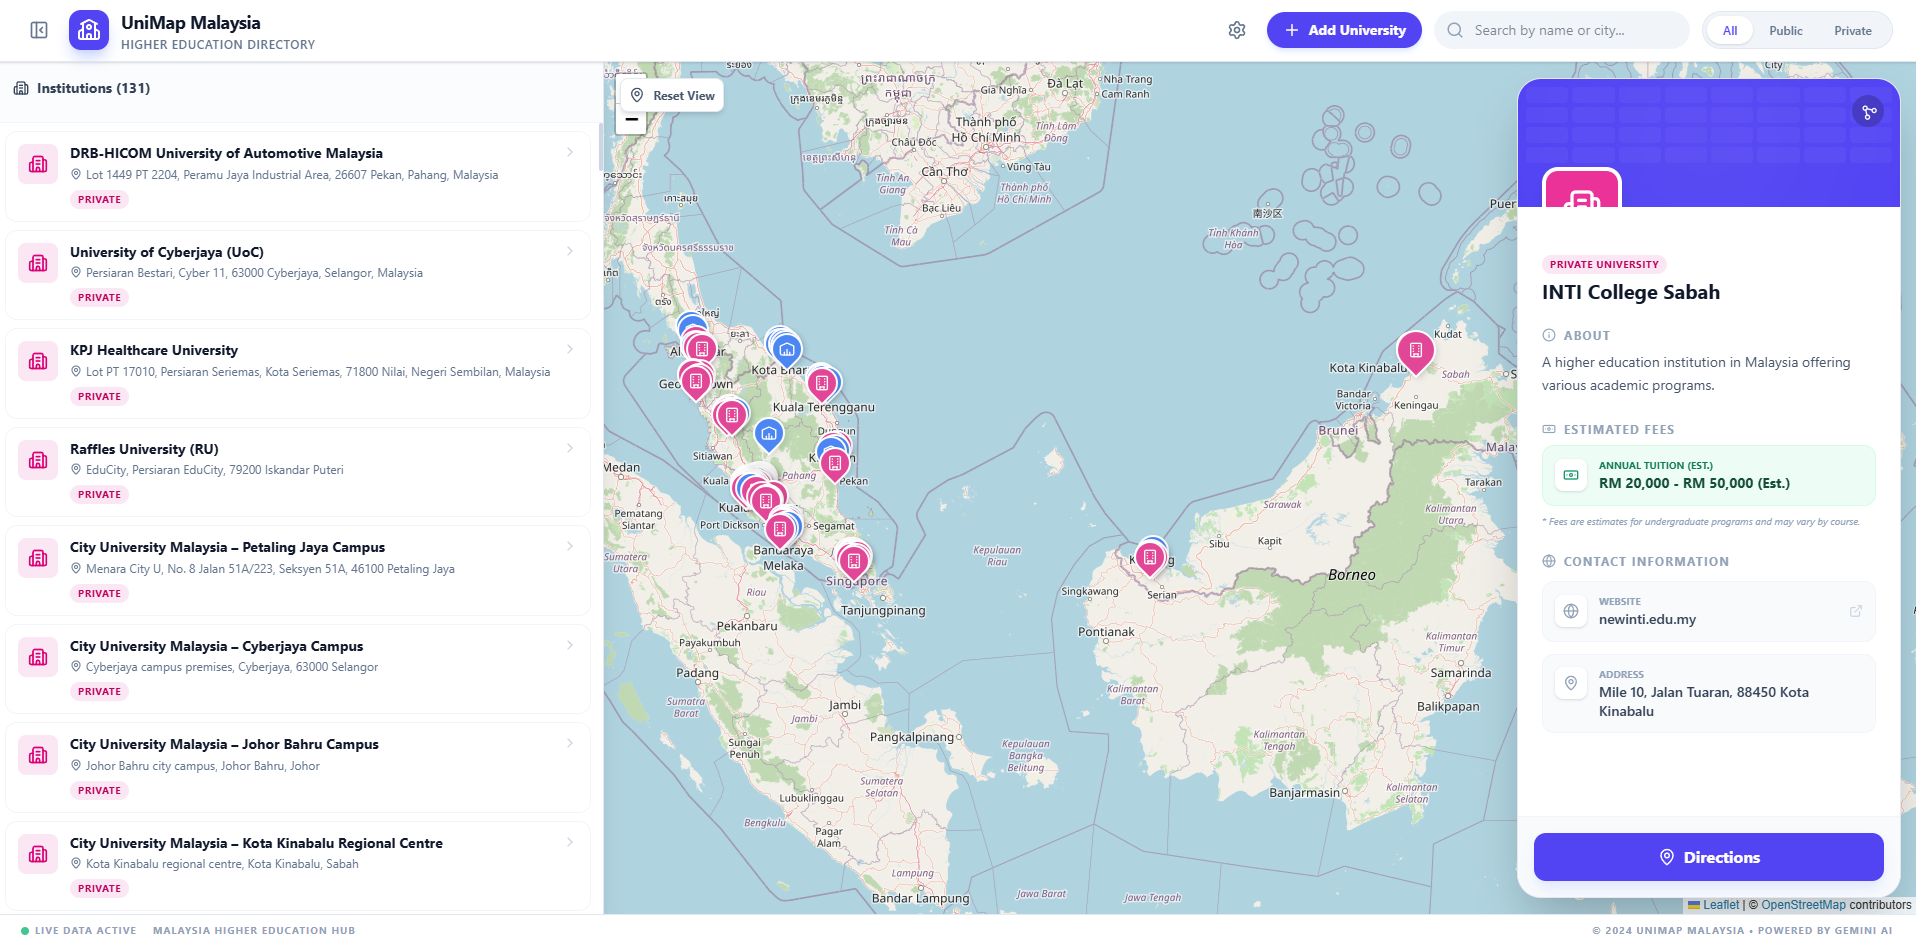The image size is (1916, 942).
Task: Expand the Raffles University entry chevron
Action: pos(570,448)
